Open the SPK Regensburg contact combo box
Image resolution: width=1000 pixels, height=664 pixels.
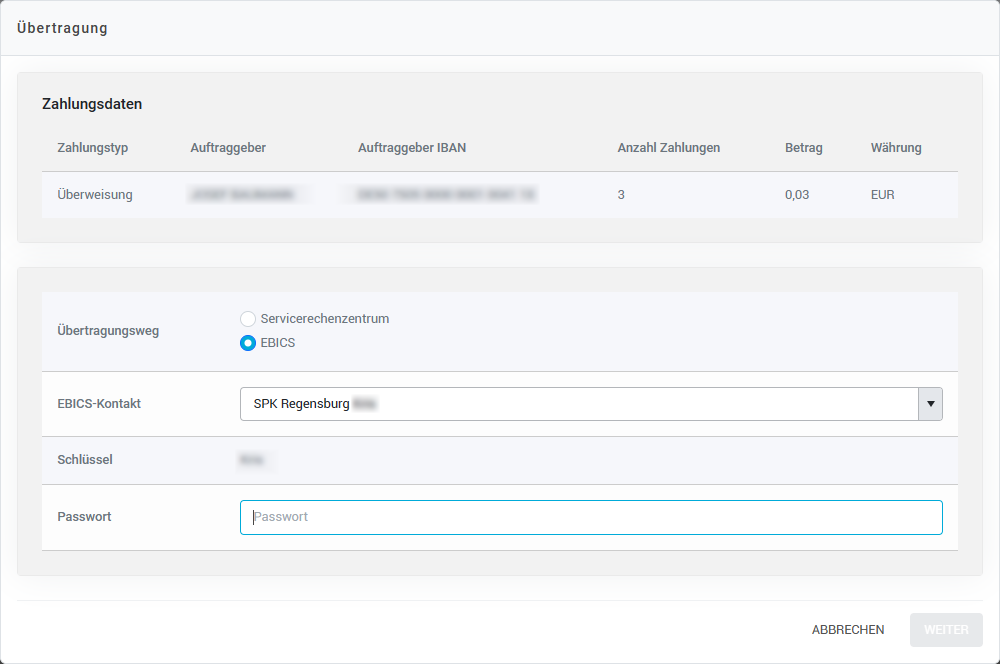click(x=578, y=404)
